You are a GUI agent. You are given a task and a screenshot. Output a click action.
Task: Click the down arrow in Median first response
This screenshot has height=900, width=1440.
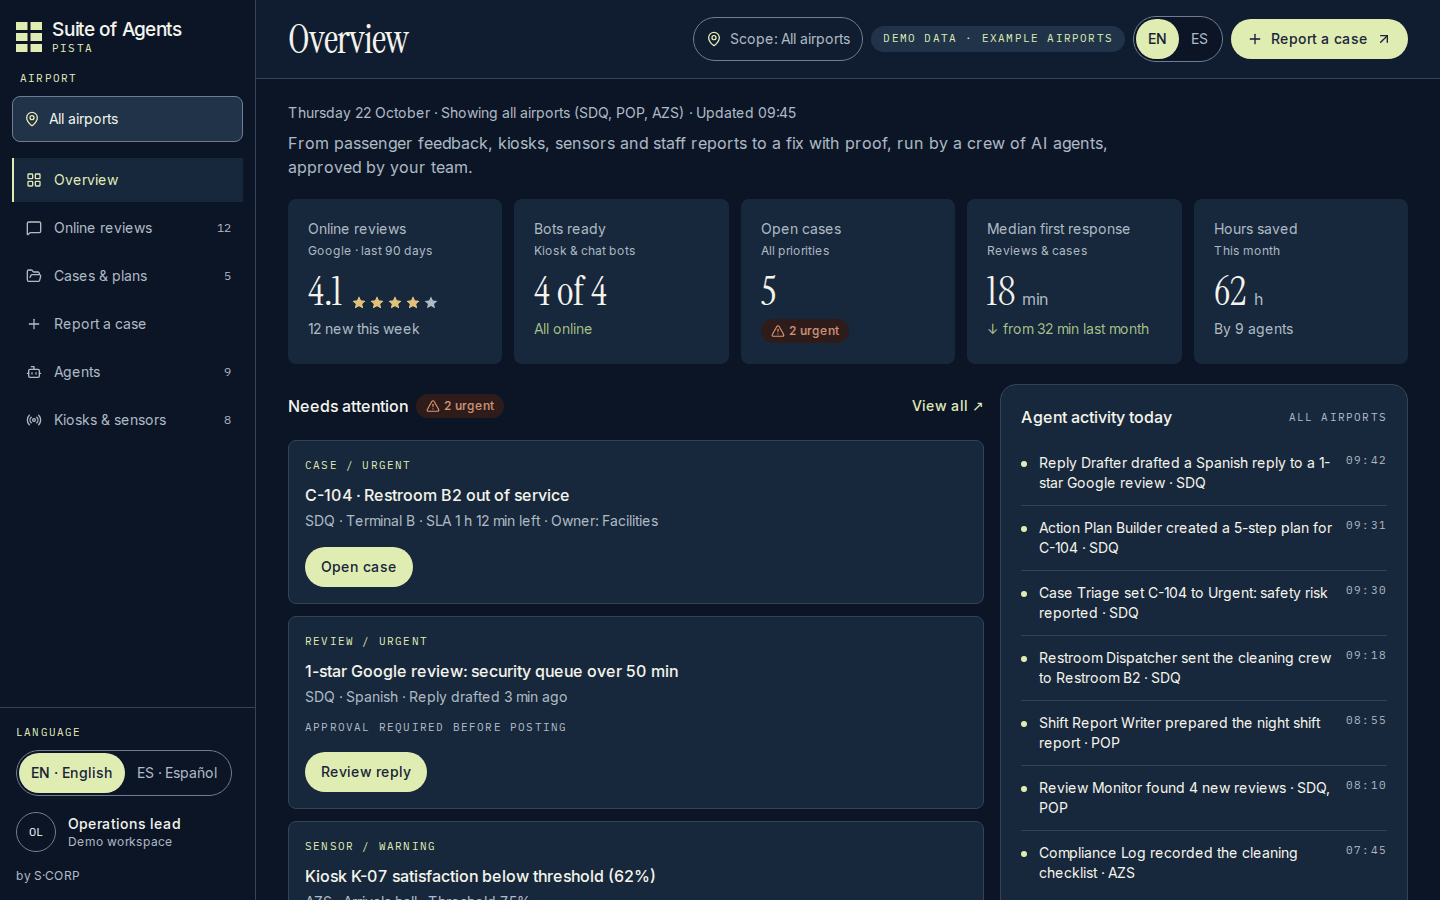tap(993, 329)
